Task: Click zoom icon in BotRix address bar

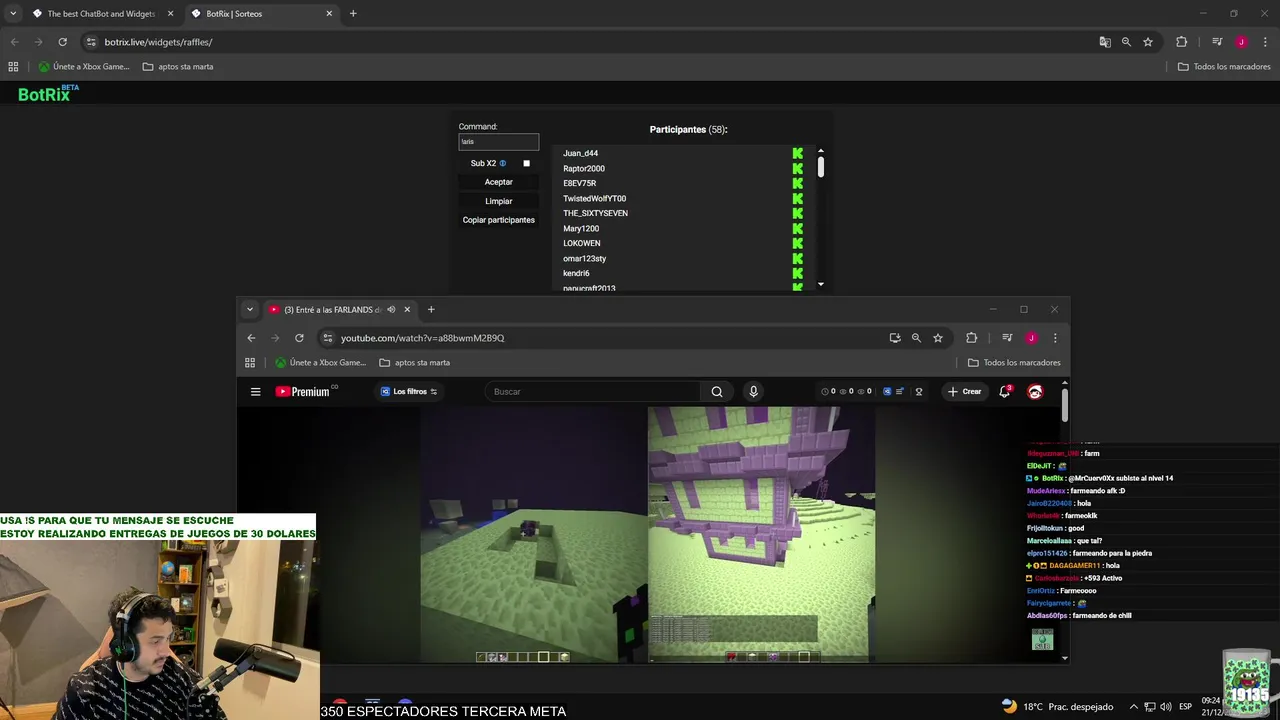Action: [x=1126, y=42]
